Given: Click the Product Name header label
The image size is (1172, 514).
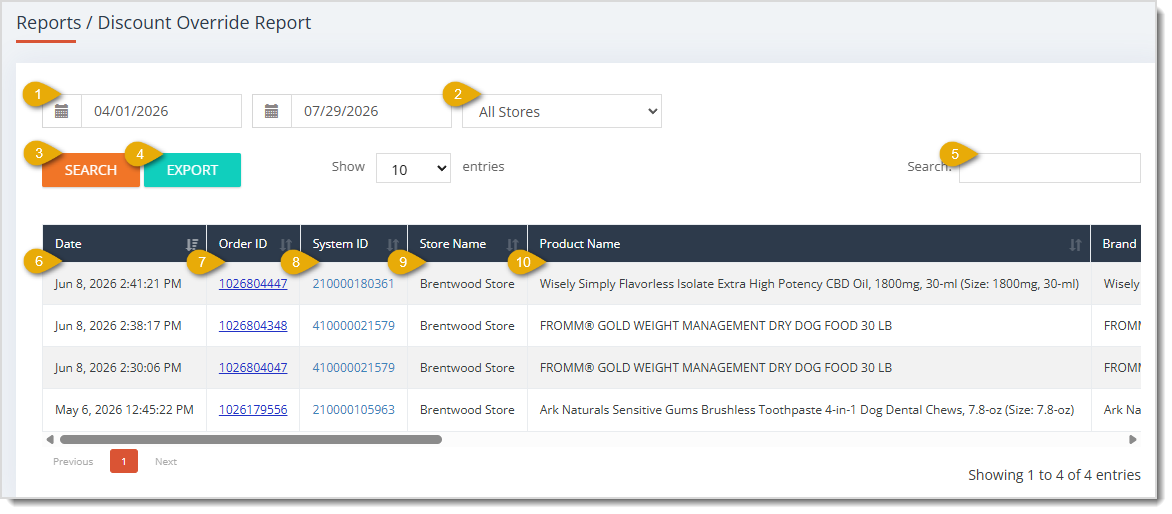Looking at the screenshot, I should point(579,244).
